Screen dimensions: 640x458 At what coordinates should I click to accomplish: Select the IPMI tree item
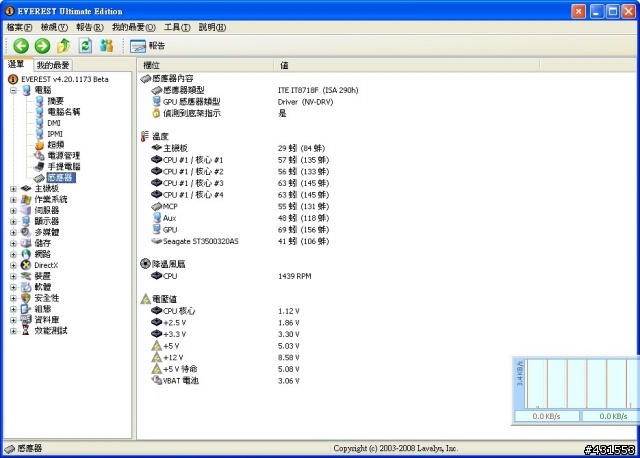pyautogui.click(x=55, y=134)
